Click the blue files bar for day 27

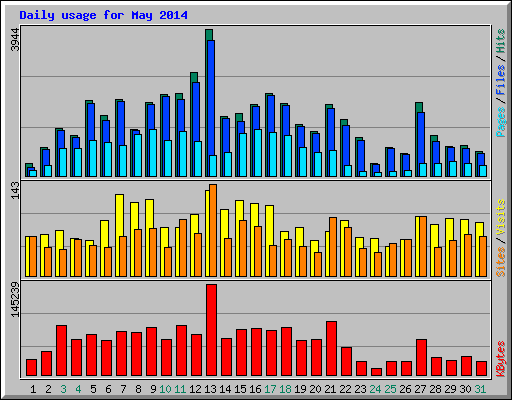coord(421,138)
